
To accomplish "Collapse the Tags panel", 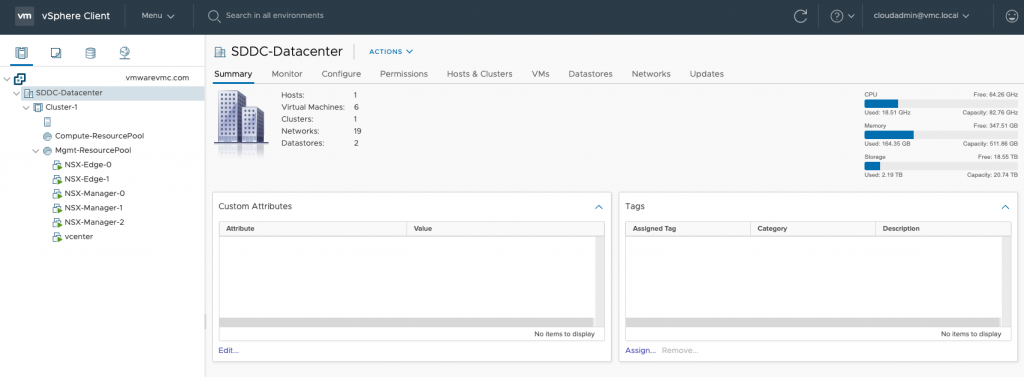I will [1005, 206].
